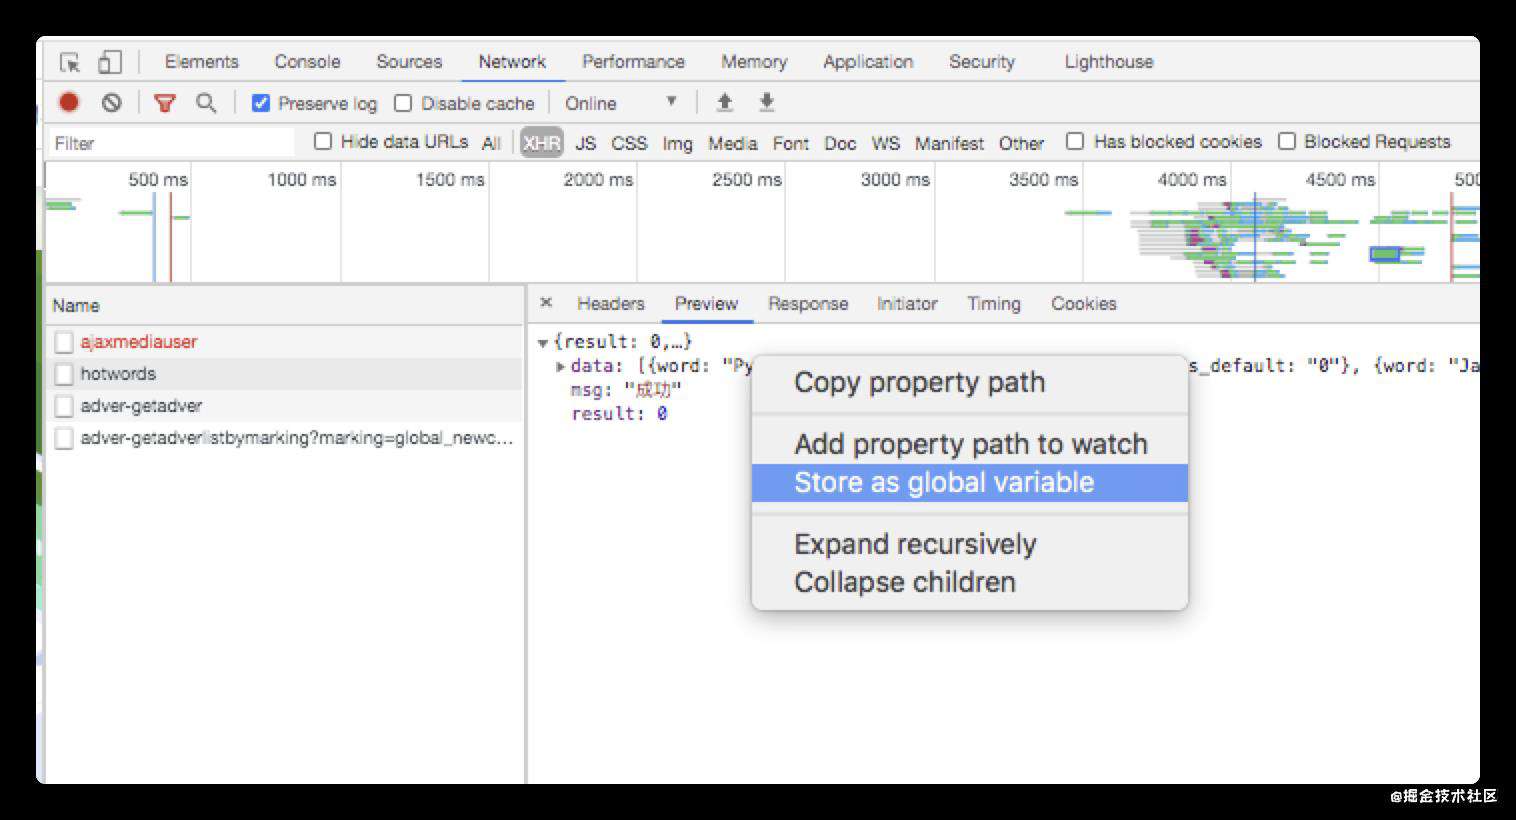Filter by Media requests
The image size is (1516, 820).
733,143
